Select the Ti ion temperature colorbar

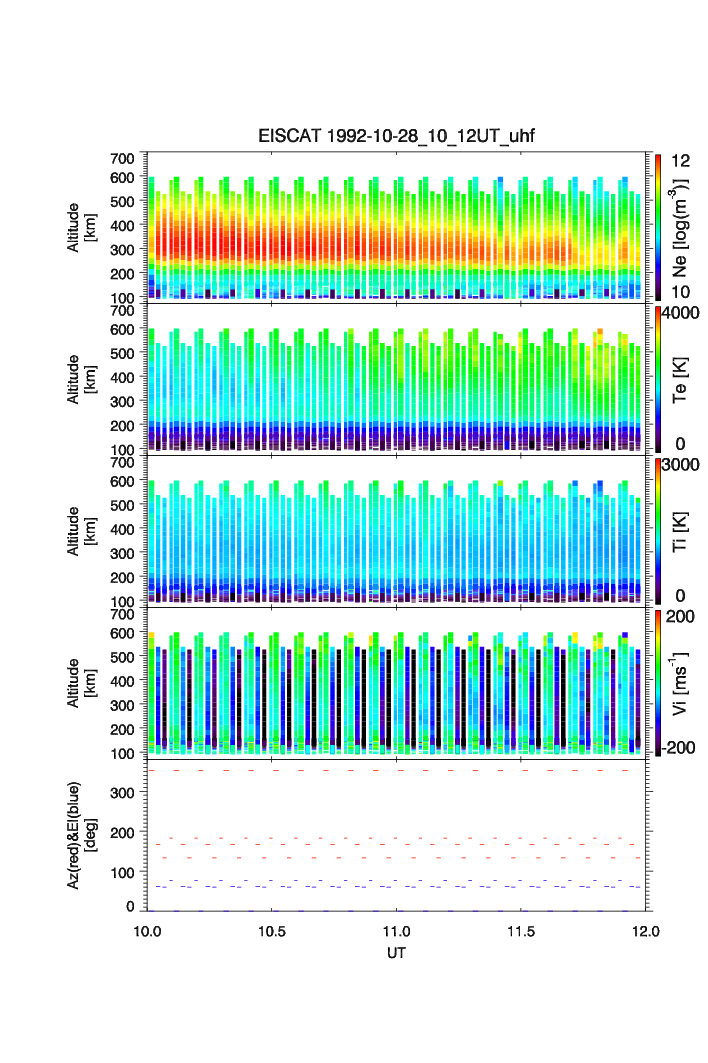click(658, 531)
